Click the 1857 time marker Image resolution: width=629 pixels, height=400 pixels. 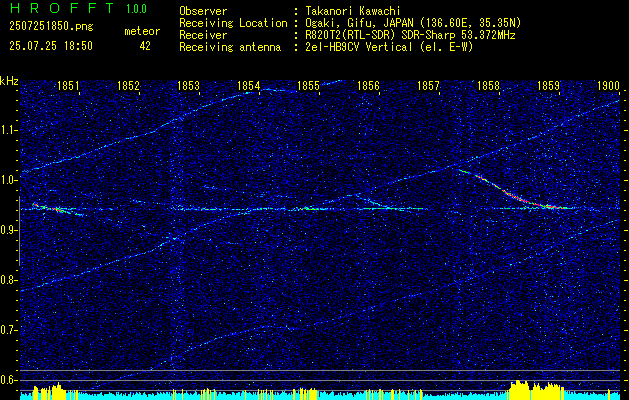pyautogui.click(x=428, y=86)
